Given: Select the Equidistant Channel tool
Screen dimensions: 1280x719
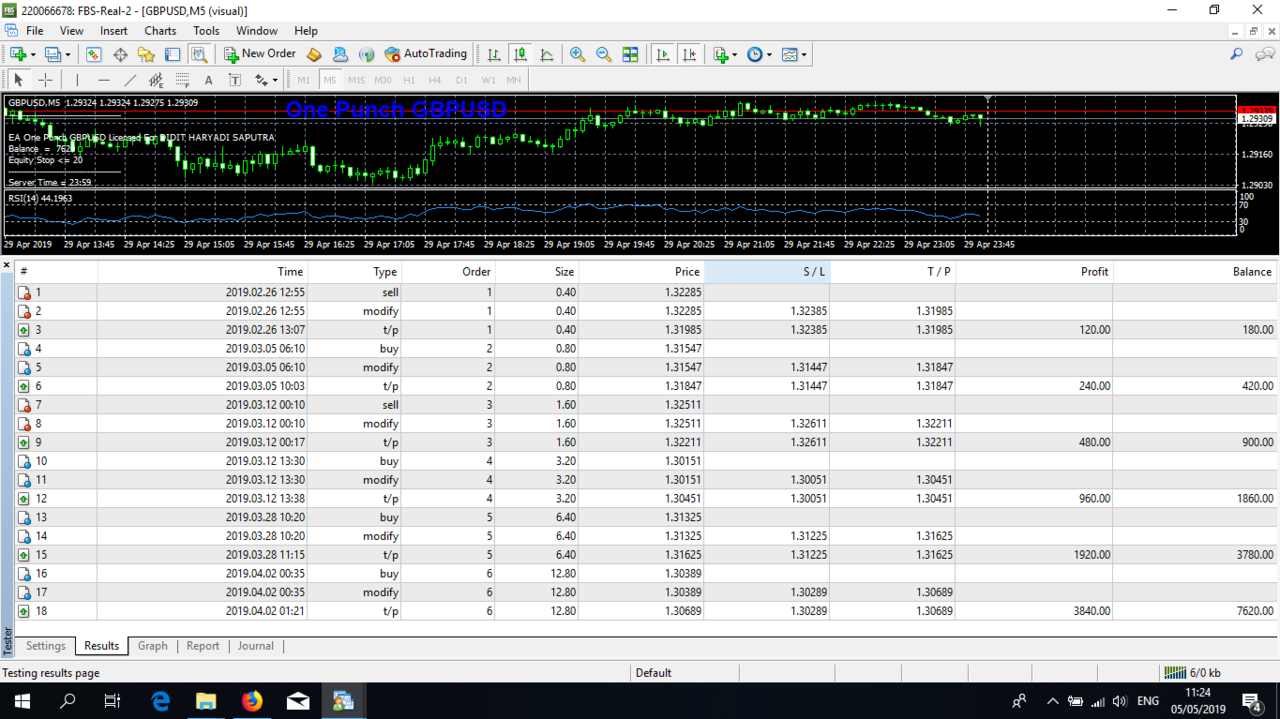Looking at the screenshot, I should tap(156, 80).
